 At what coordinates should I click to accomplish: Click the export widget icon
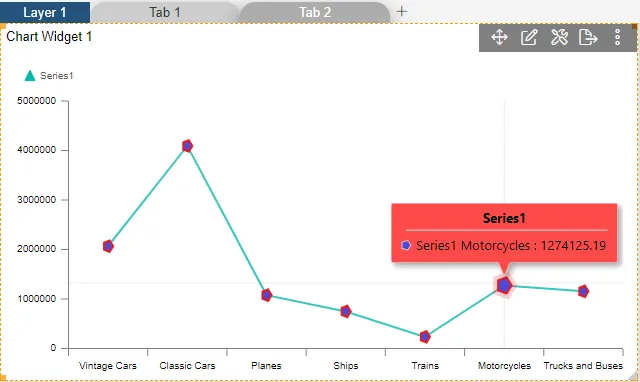(x=588, y=38)
